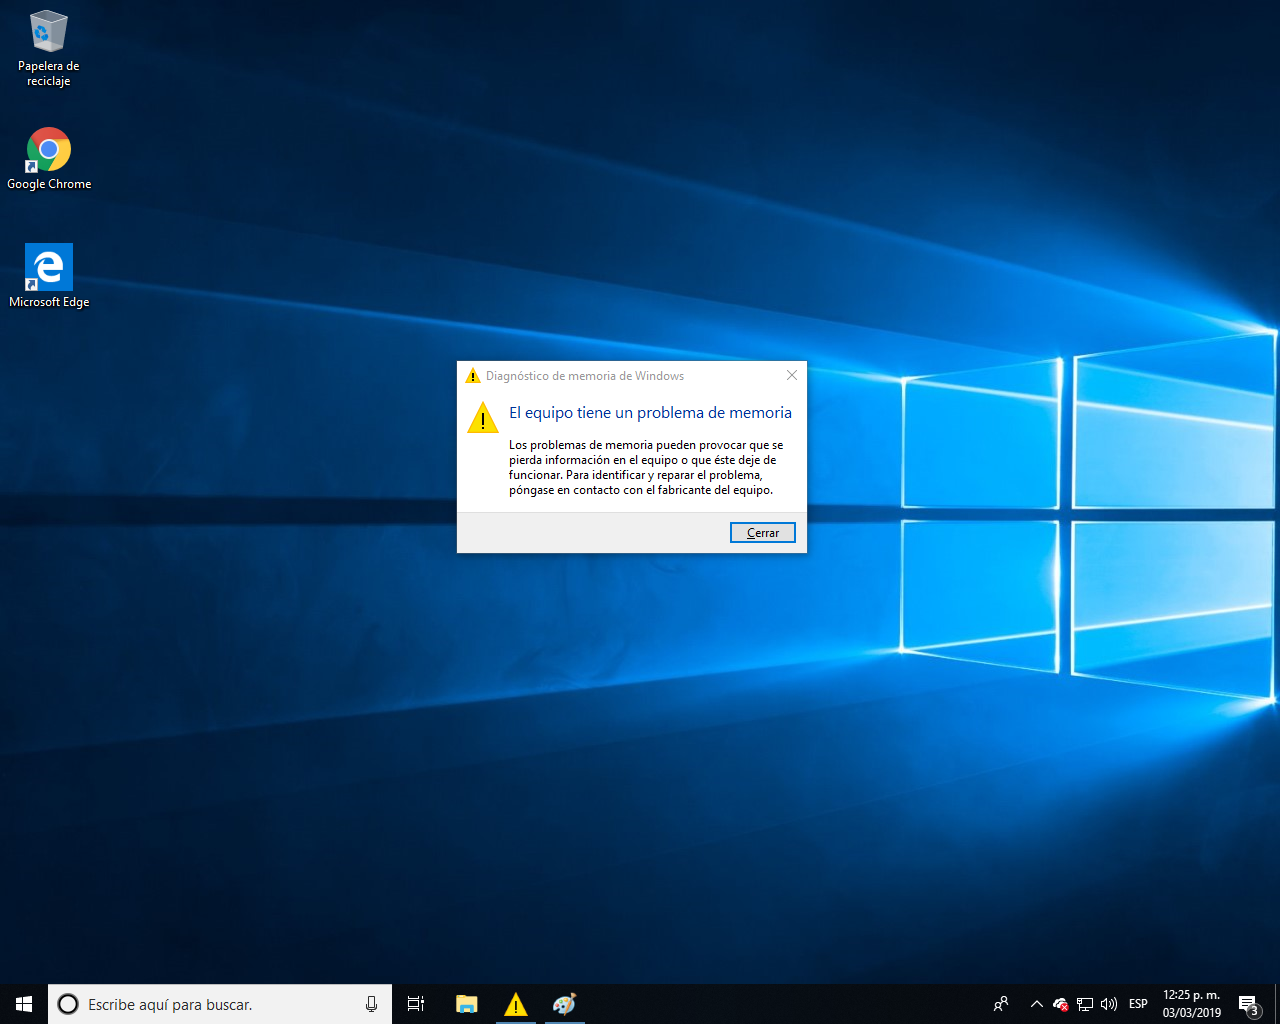
Task: Select the memory diagnostic warning taskbar icon
Action: pyautogui.click(x=515, y=1004)
